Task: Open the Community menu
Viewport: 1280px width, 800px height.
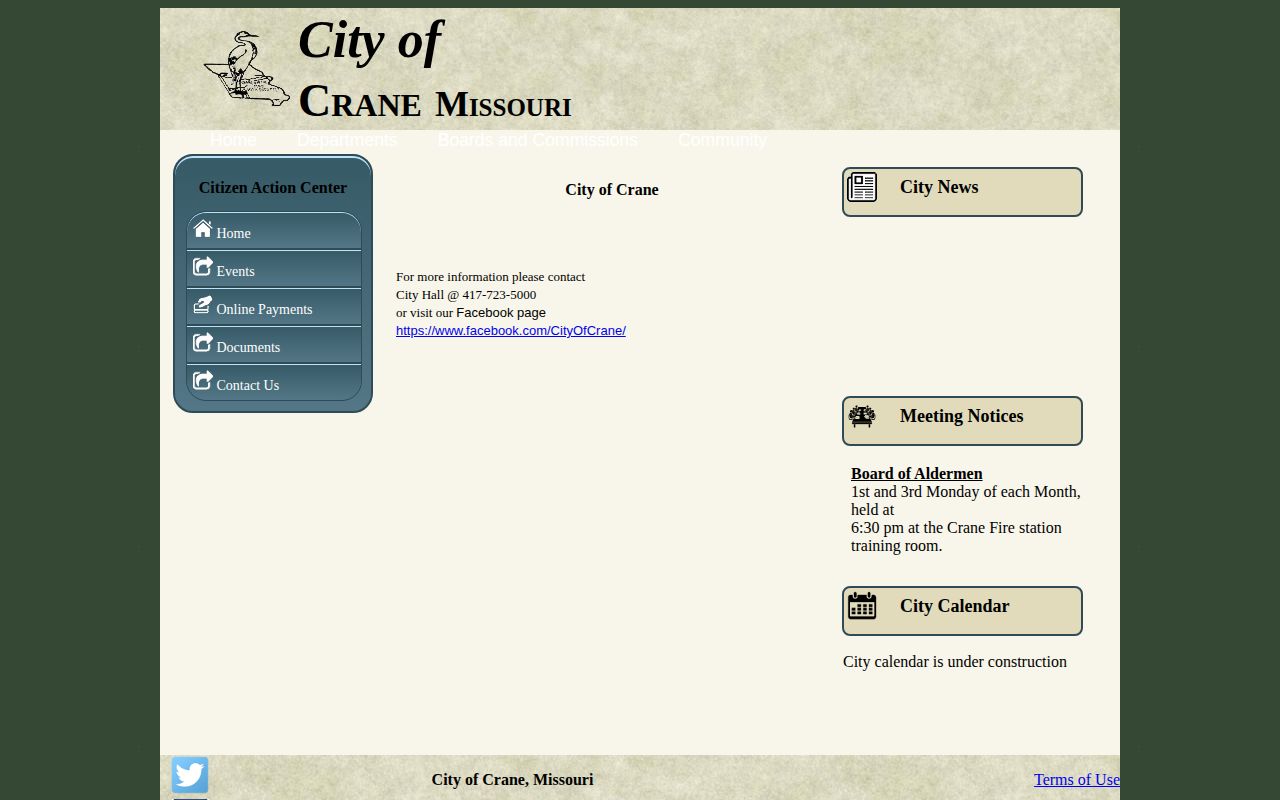Action: click(x=722, y=140)
